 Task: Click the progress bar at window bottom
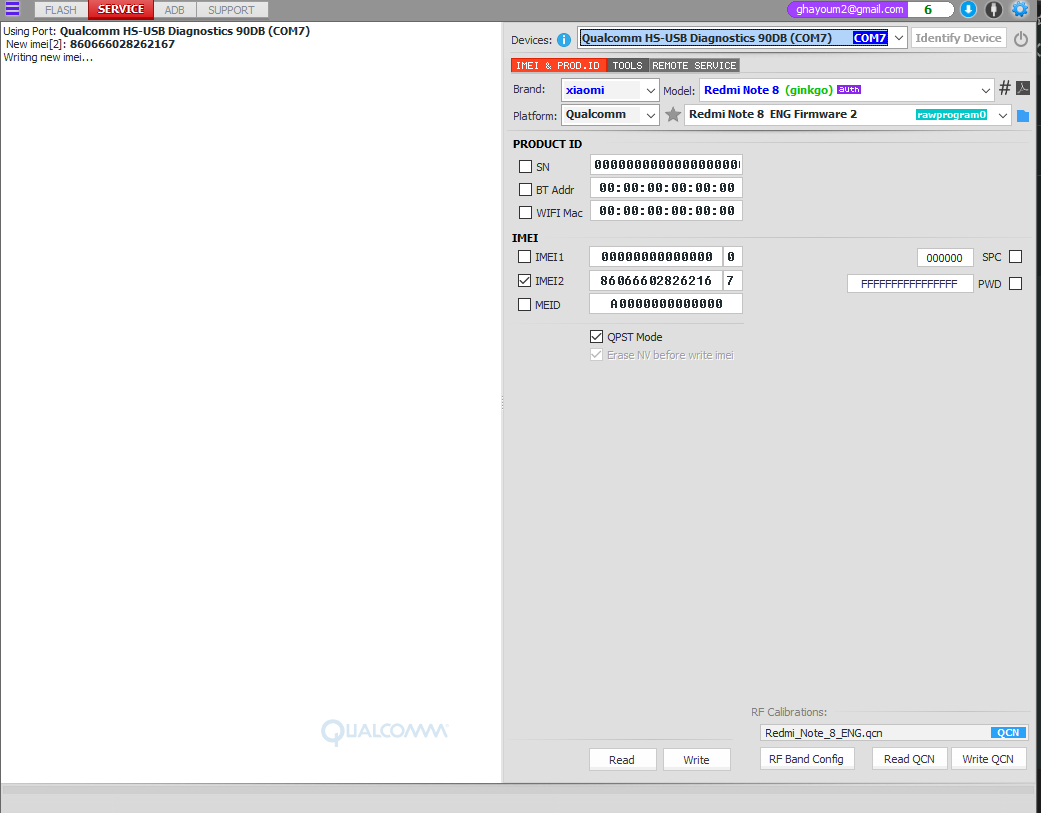(x=520, y=790)
